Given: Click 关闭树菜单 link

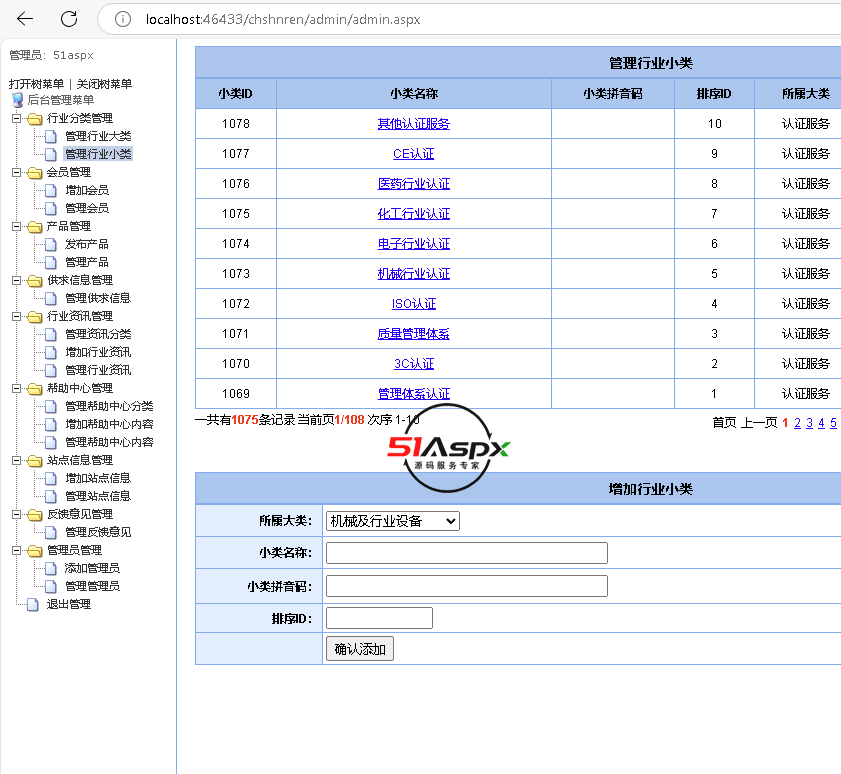Looking at the screenshot, I should [104, 84].
